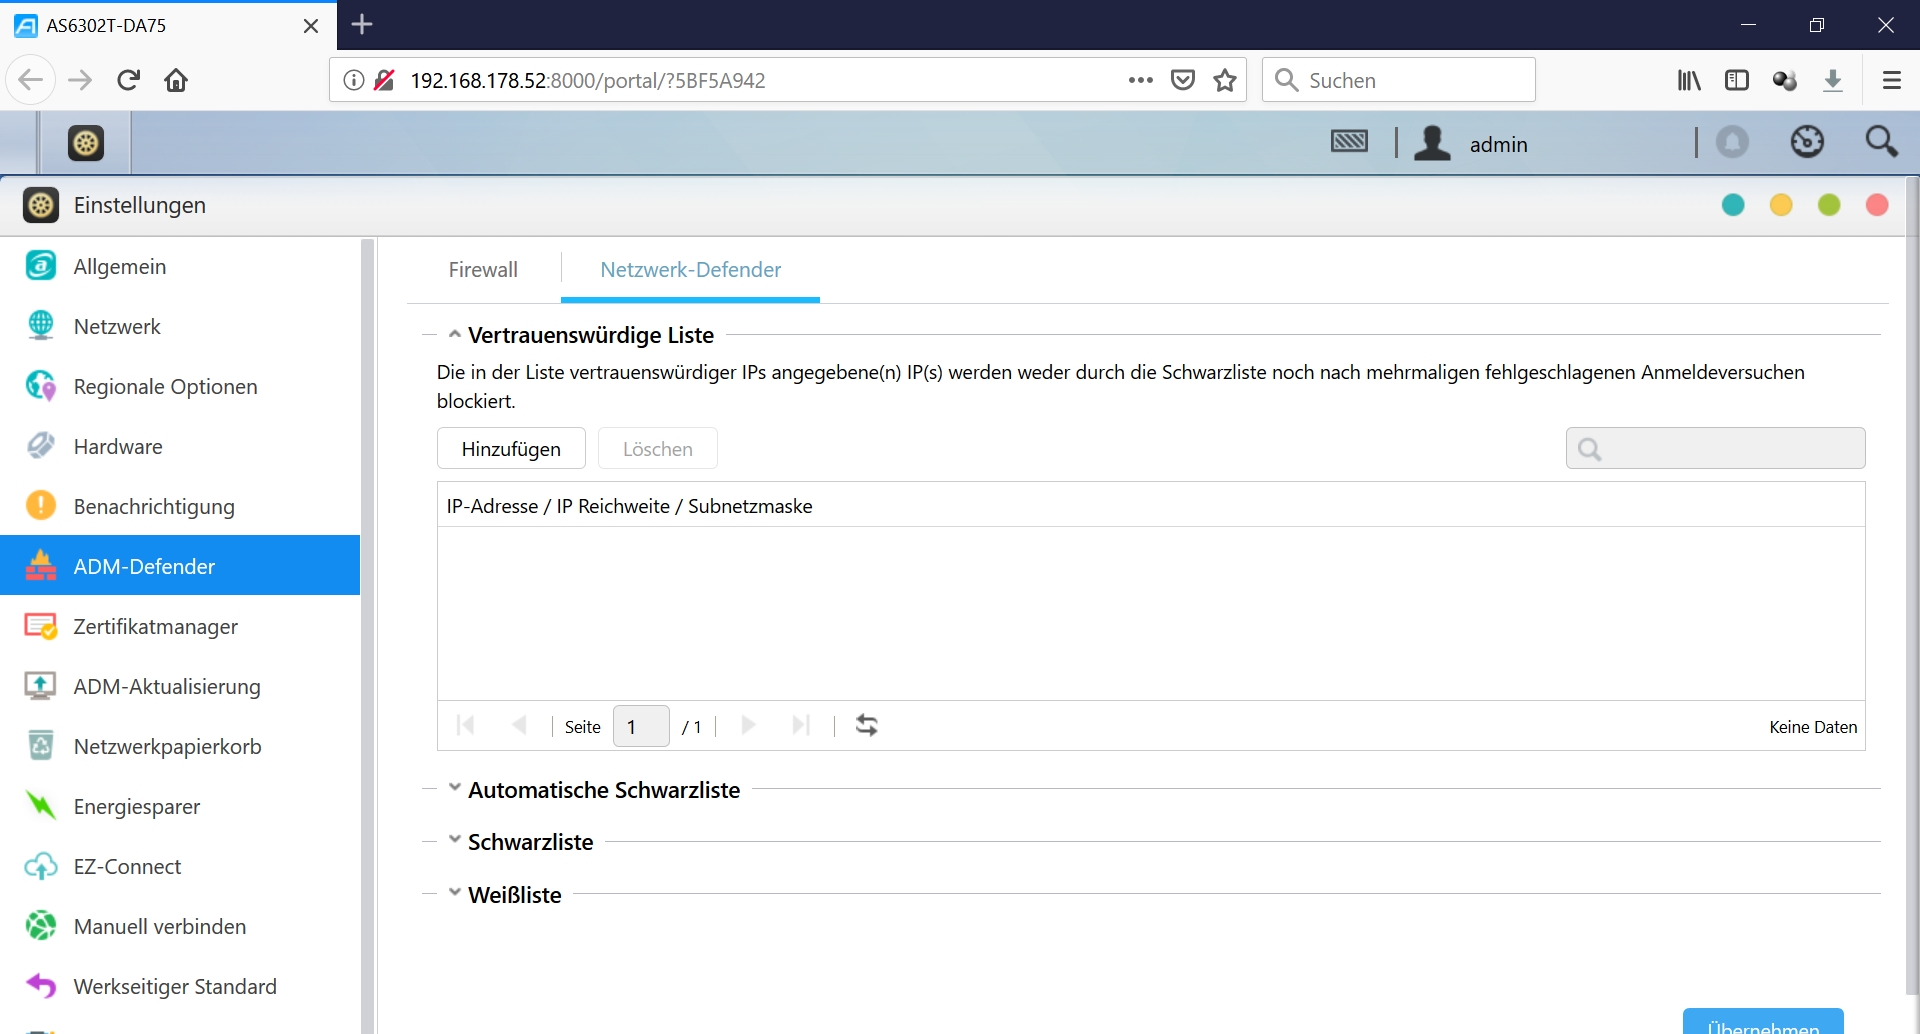Click the teal window control dot
This screenshot has height=1034, width=1920.
click(x=1733, y=205)
